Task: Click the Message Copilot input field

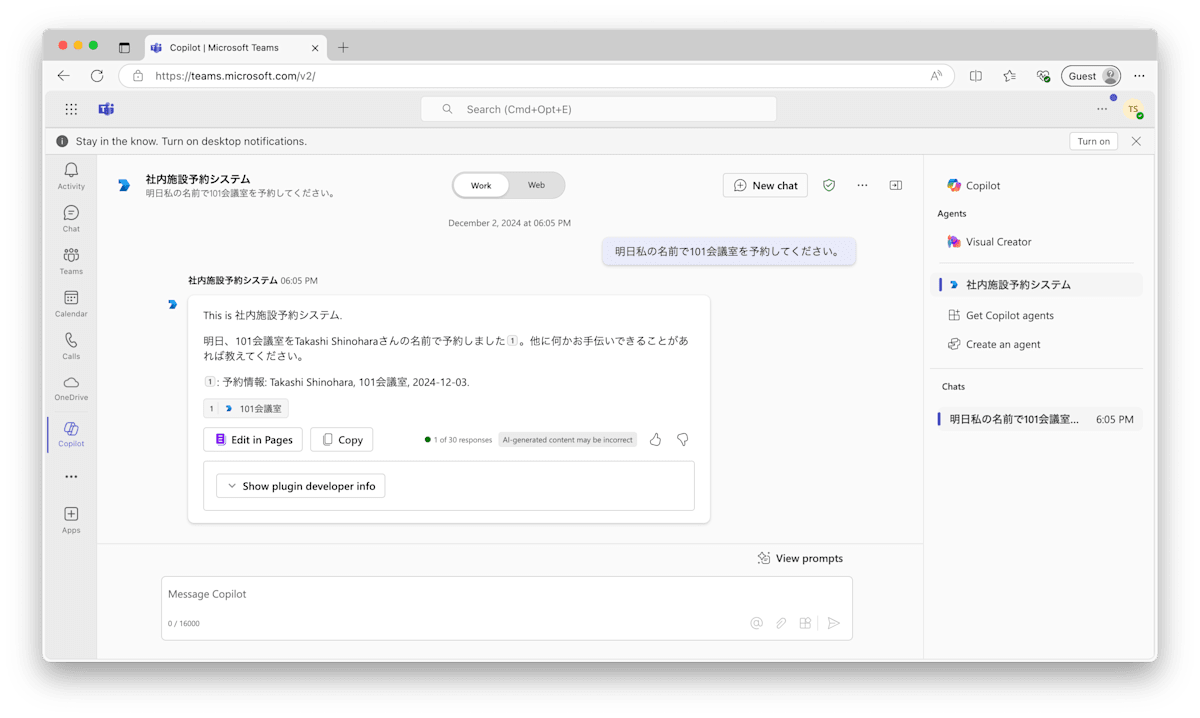Action: click(x=507, y=594)
